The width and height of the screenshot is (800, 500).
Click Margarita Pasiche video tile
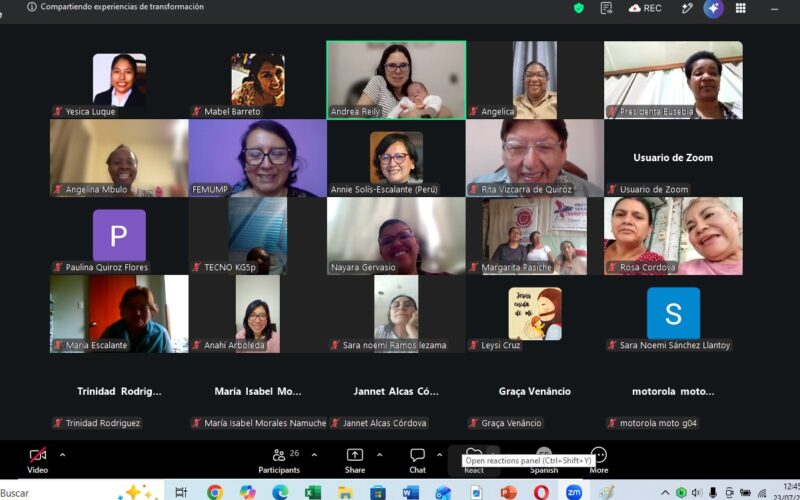click(x=535, y=236)
